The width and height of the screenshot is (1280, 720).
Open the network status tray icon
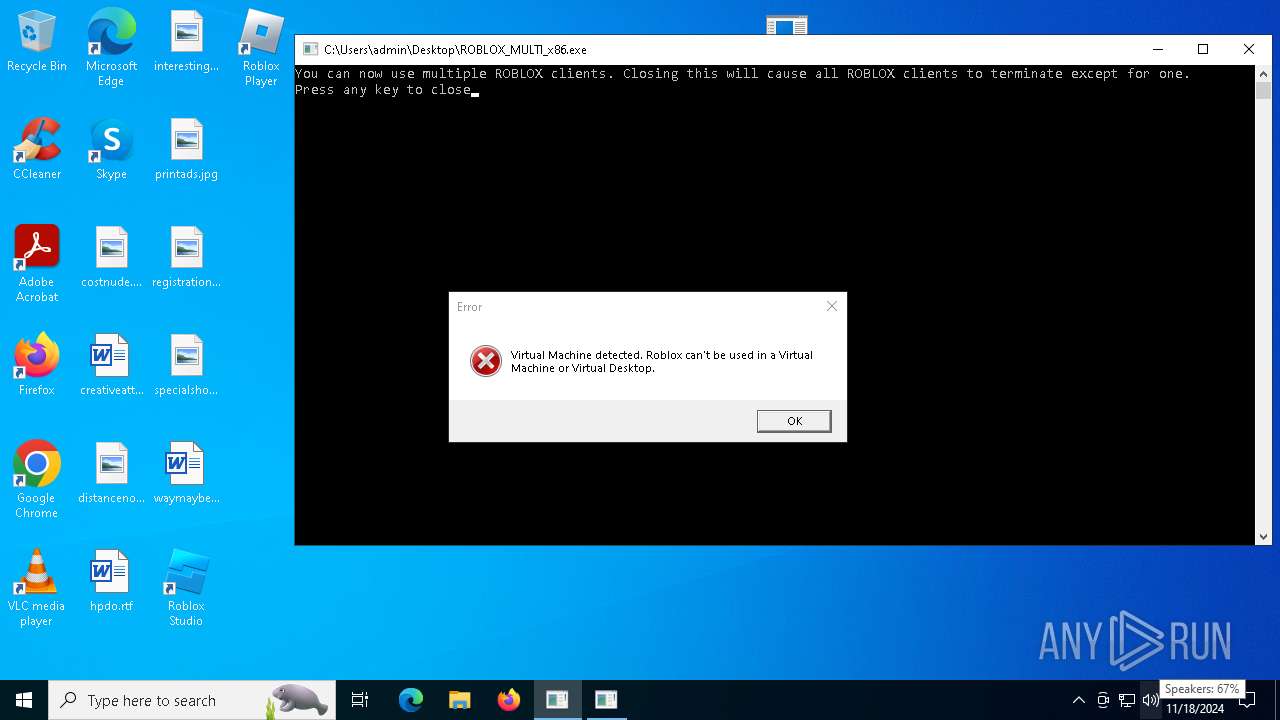pos(1127,701)
